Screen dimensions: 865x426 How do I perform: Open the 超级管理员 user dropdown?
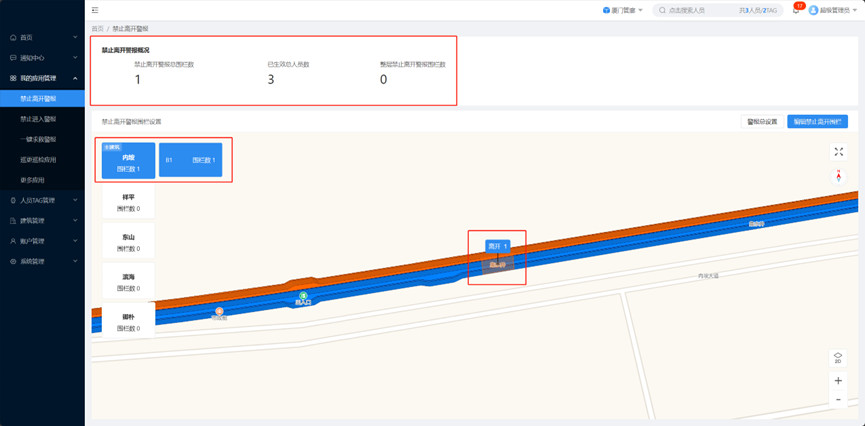[x=832, y=10]
